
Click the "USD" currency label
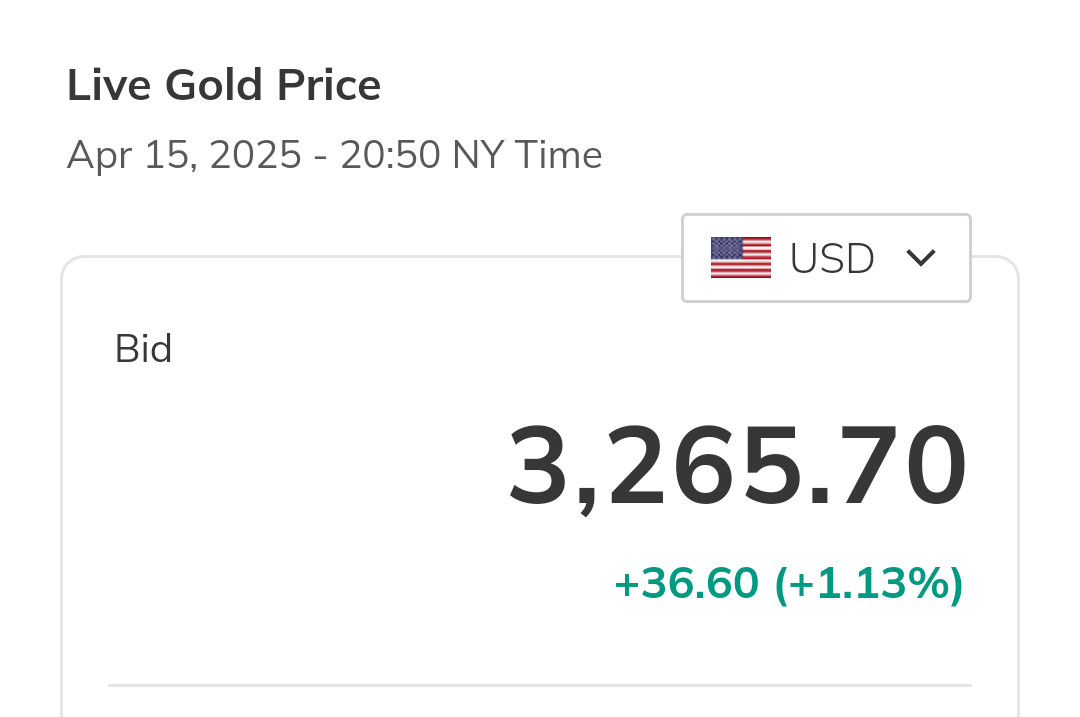coord(832,259)
